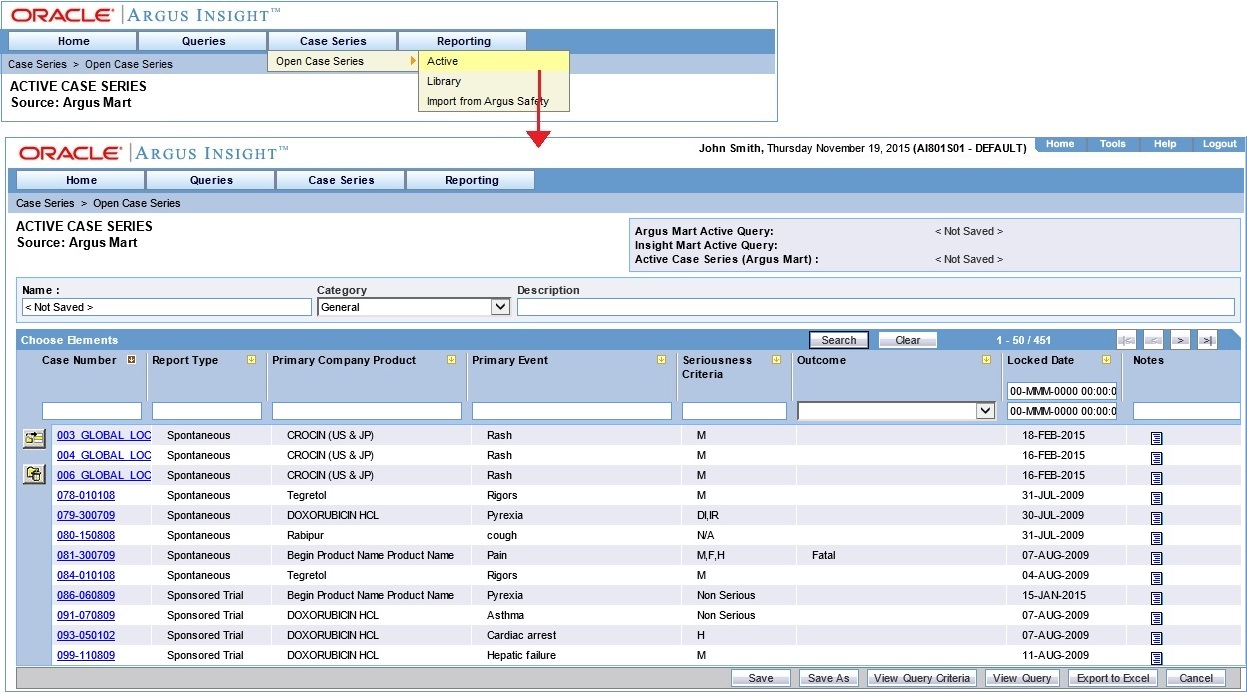Open the notes icon for case 086-060809
The height and width of the screenshot is (692, 1247).
click(x=1156, y=598)
